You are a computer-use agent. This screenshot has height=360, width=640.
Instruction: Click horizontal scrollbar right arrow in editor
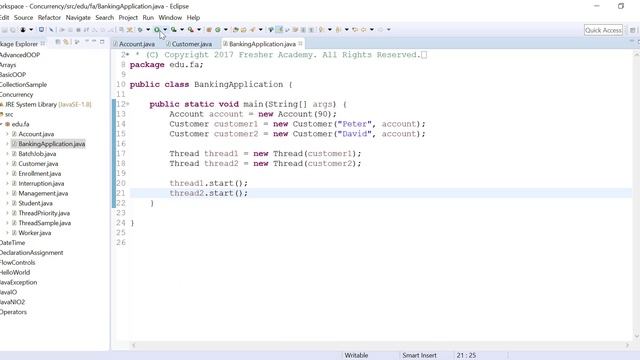(x=627, y=345)
